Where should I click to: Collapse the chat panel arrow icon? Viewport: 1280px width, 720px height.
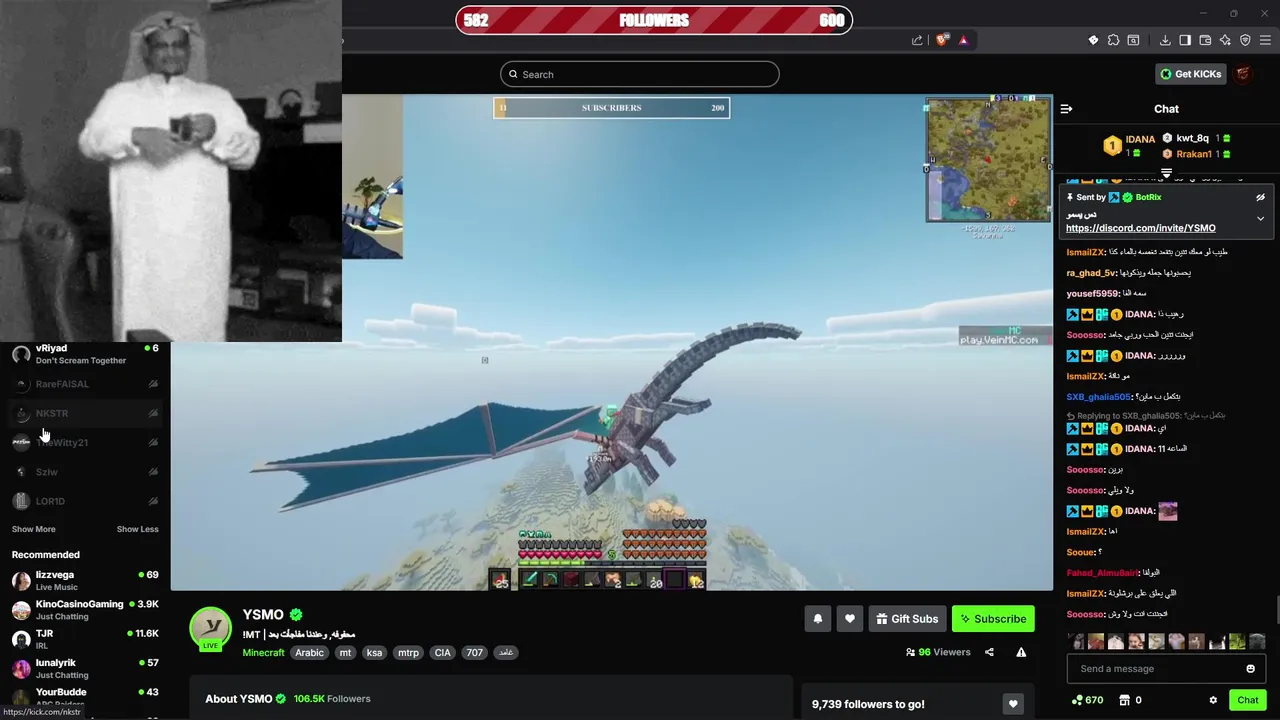click(1066, 109)
